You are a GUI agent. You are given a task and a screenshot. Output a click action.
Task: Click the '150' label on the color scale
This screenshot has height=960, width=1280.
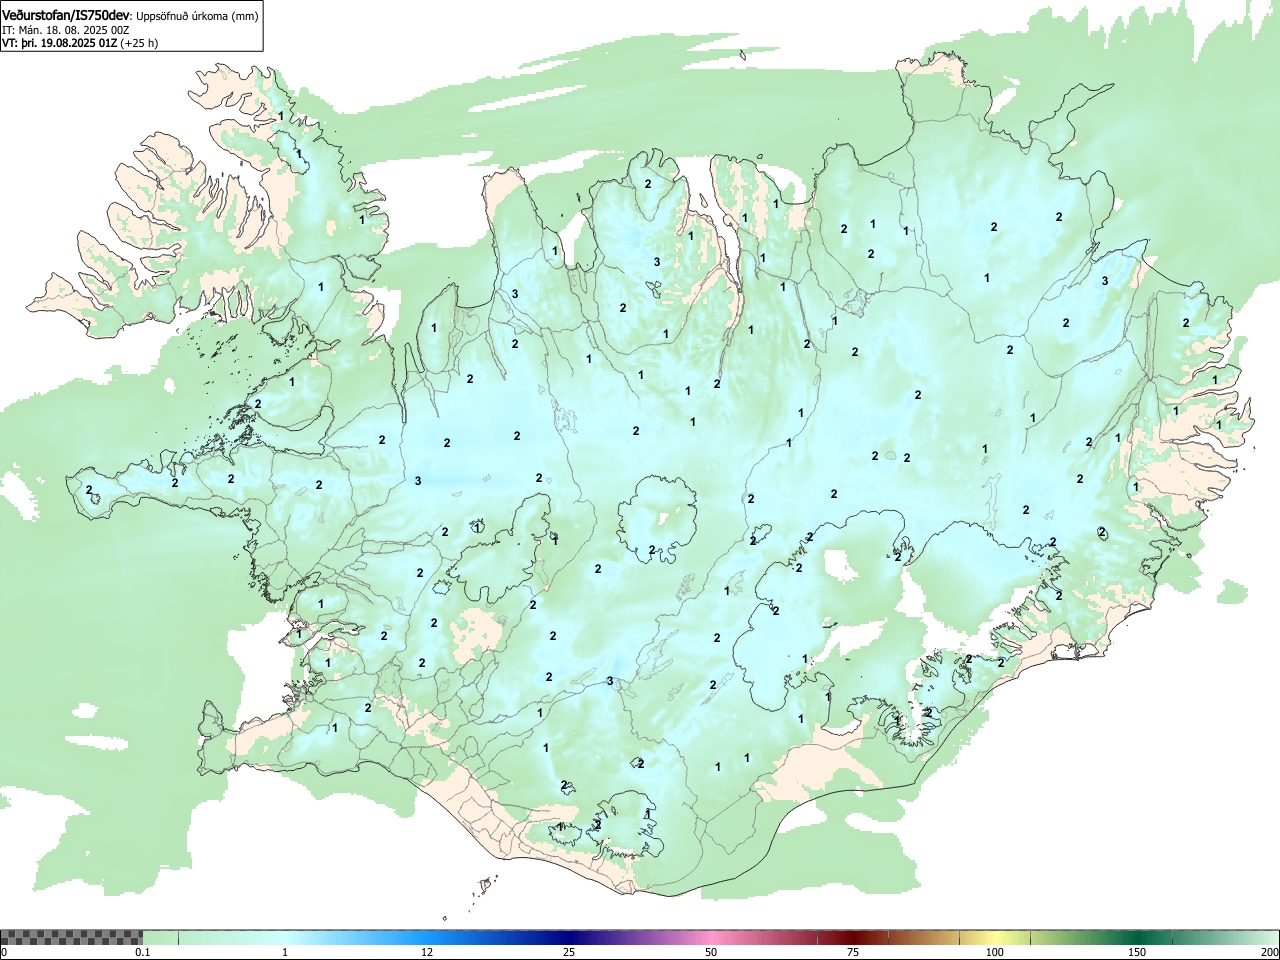(1137, 952)
